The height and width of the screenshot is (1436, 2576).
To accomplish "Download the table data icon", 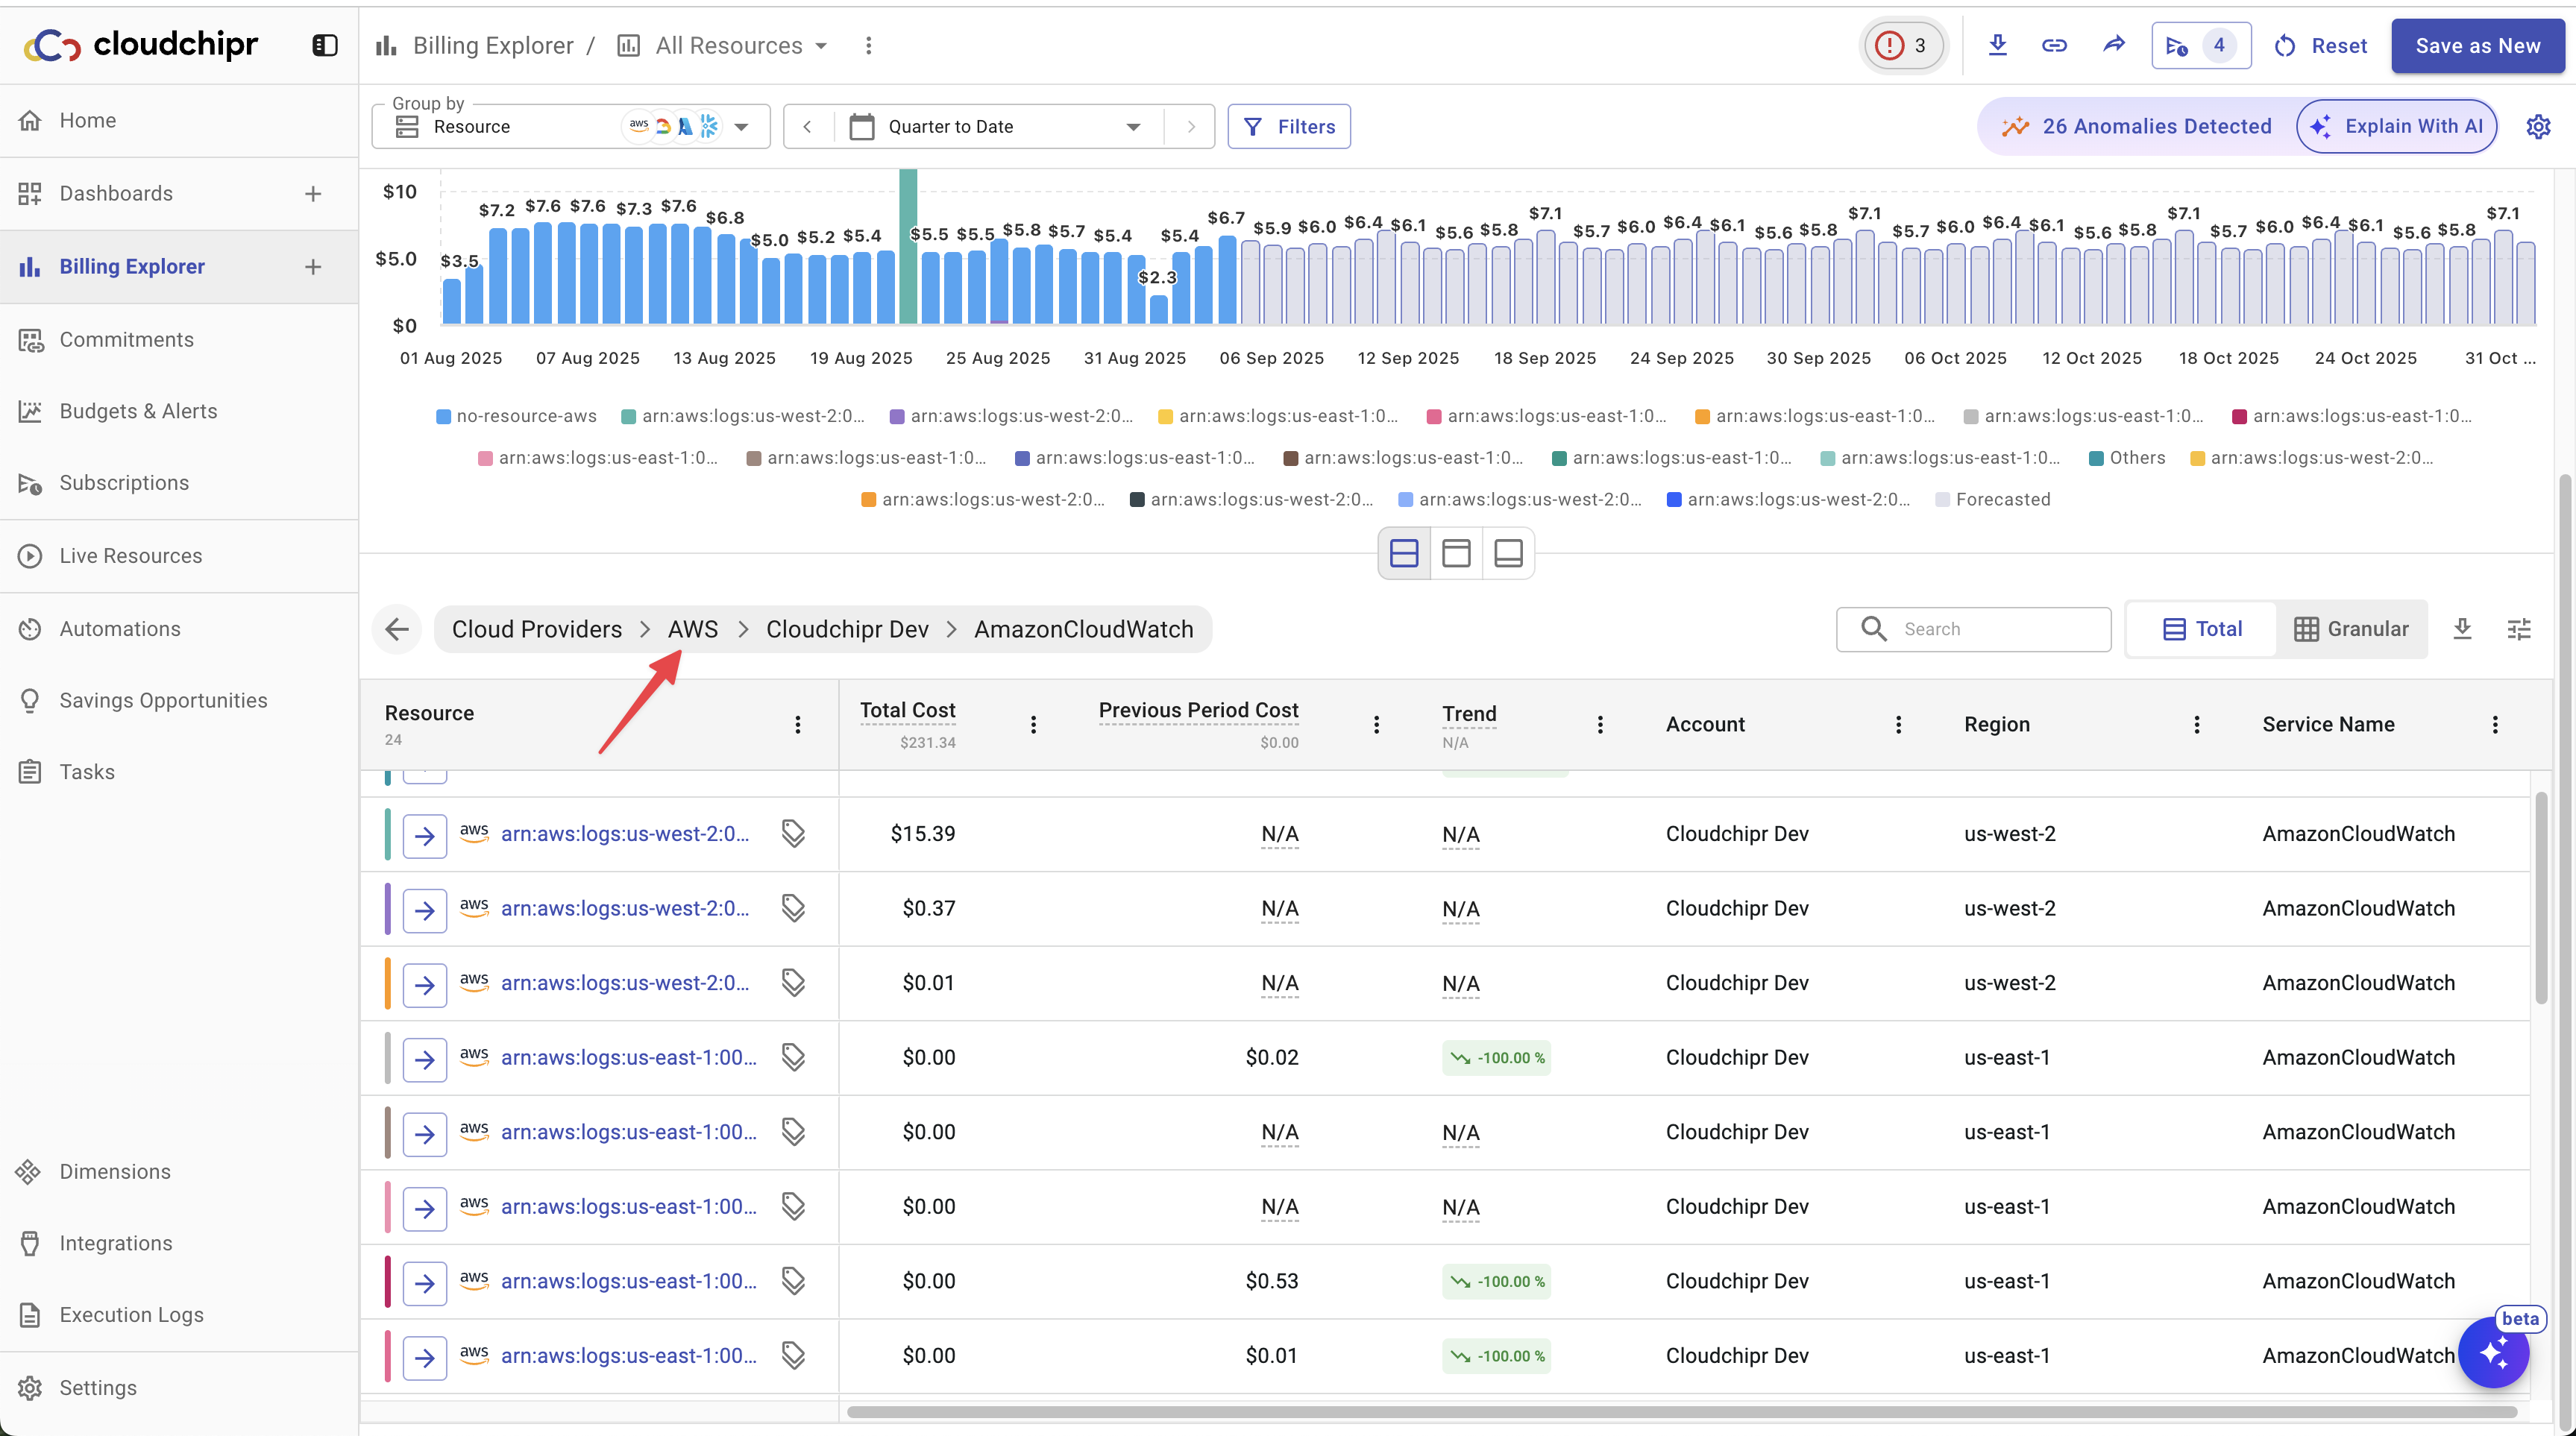I will point(2462,629).
